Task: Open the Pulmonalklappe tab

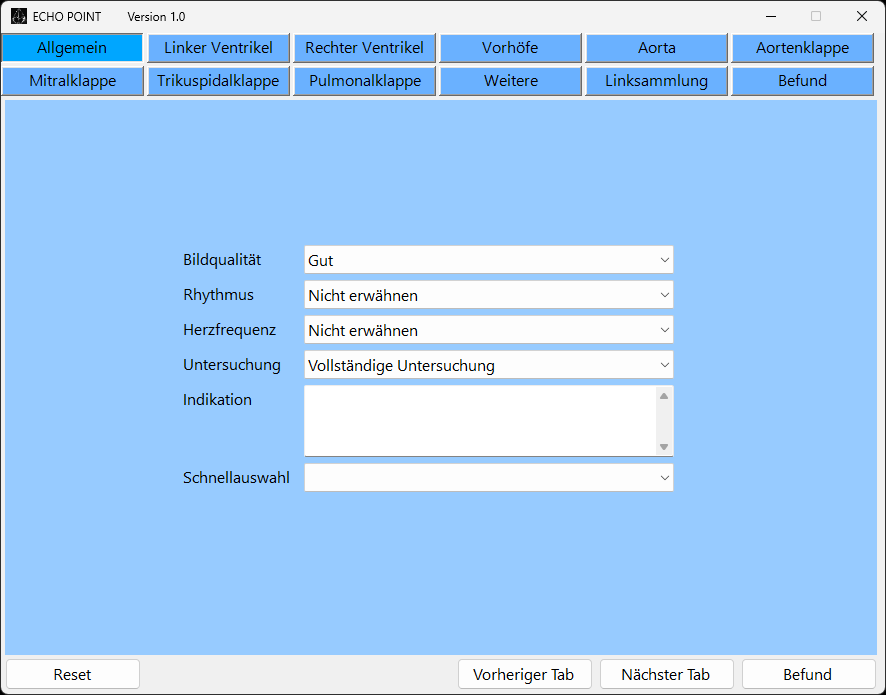Action: coord(364,81)
